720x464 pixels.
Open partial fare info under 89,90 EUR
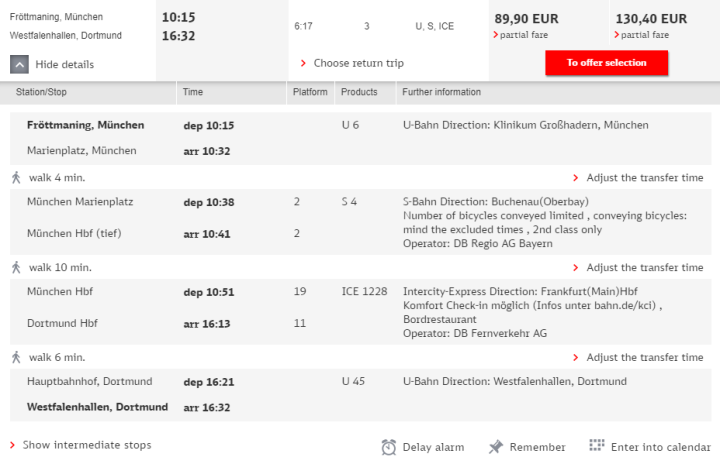[523, 35]
